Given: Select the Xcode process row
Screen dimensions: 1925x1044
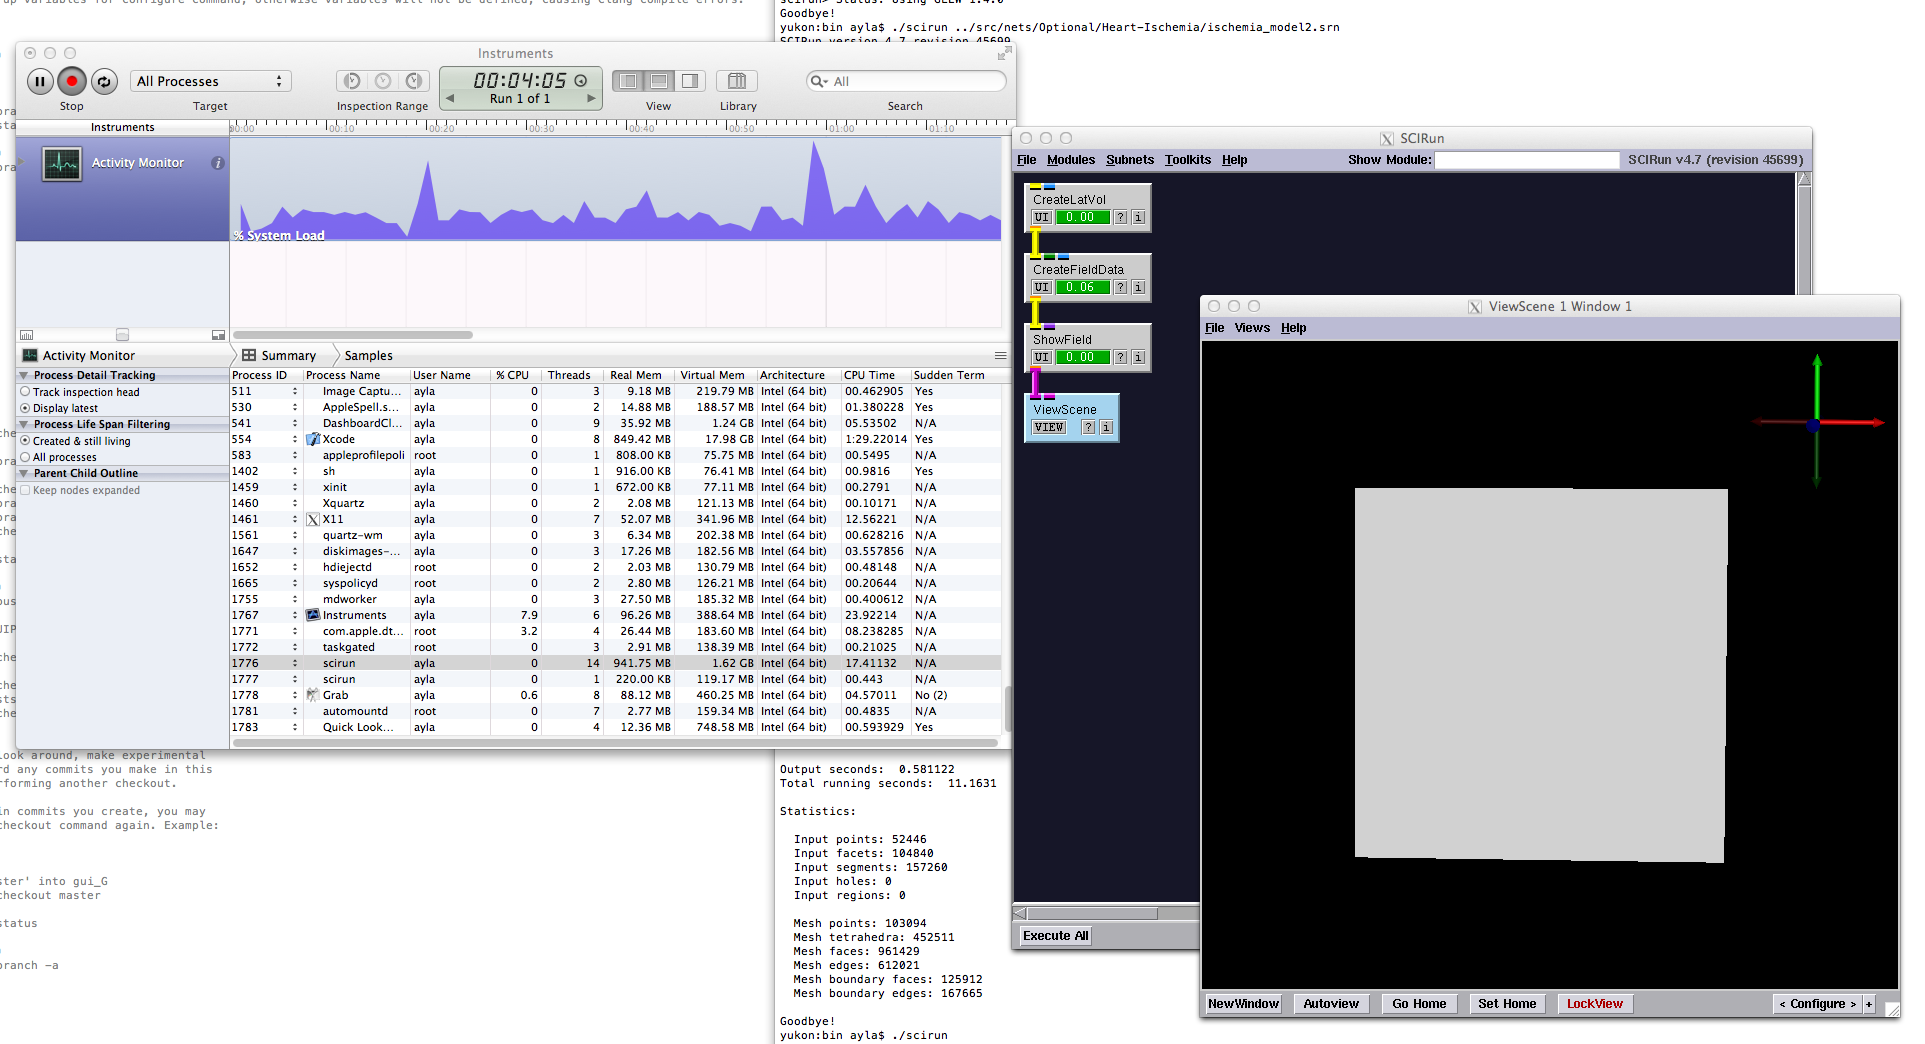Looking at the screenshot, I should (615, 439).
